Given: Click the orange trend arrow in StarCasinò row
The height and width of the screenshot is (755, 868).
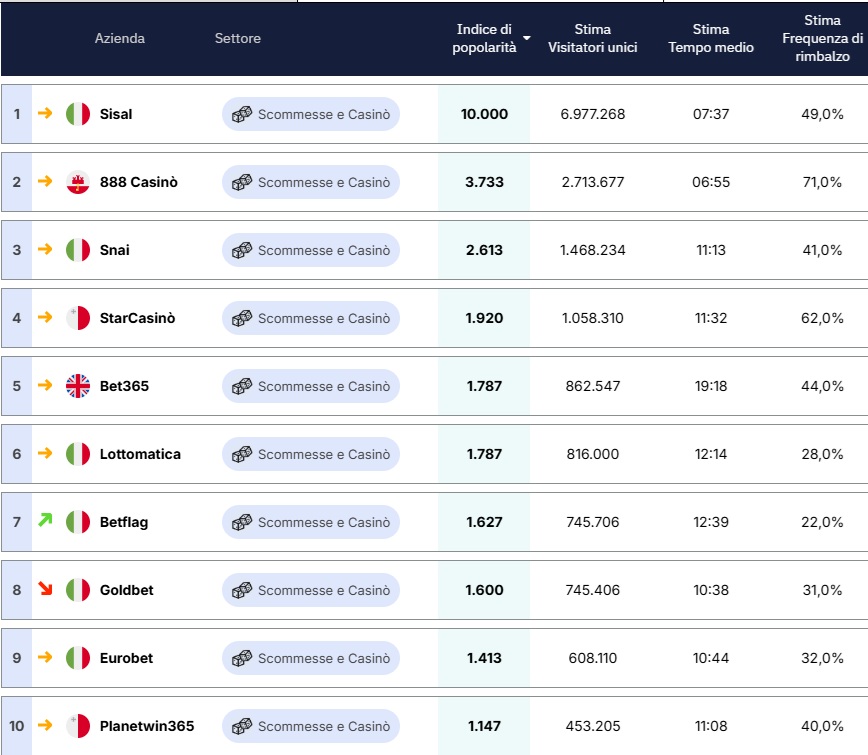Looking at the screenshot, I should click(x=45, y=317).
